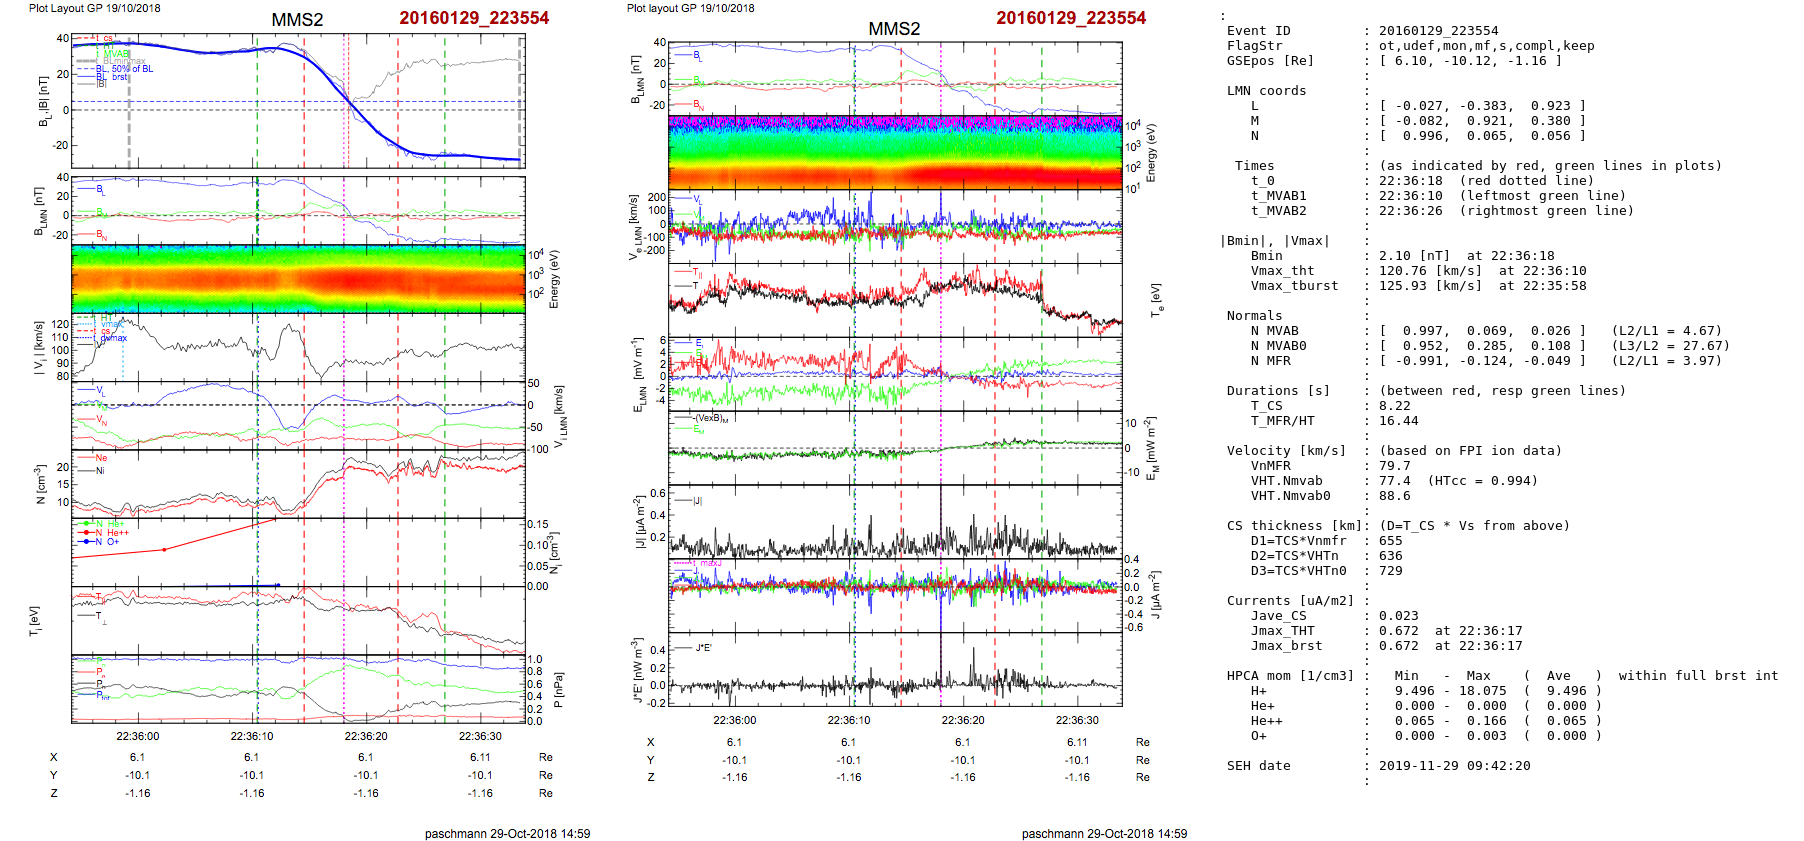
Task: Click the 'Plot Layout GP 19/10/2018' header at top left
Action: point(95,8)
